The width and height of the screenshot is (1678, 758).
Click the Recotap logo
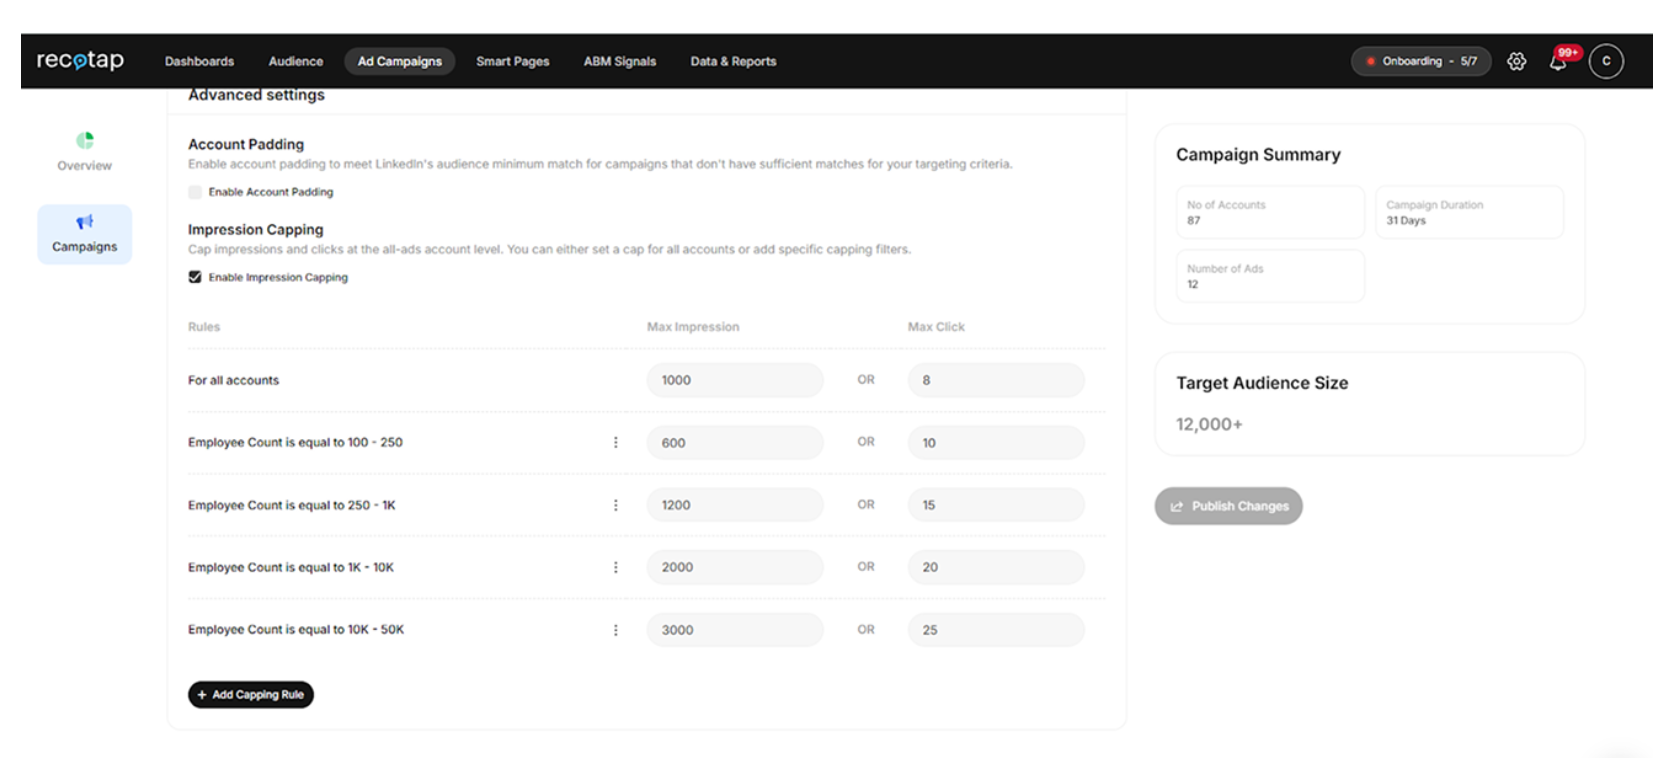click(x=80, y=60)
